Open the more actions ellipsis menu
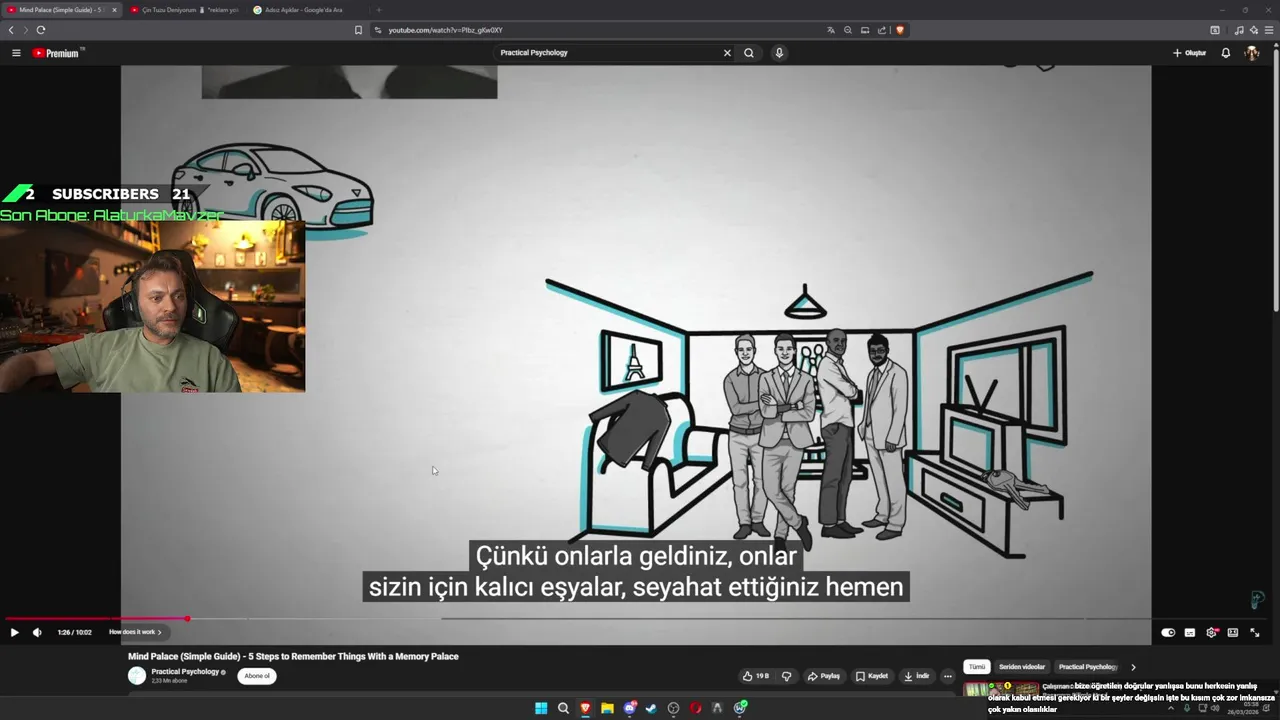This screenshot has width=1280, height=720. pos(948,676)
